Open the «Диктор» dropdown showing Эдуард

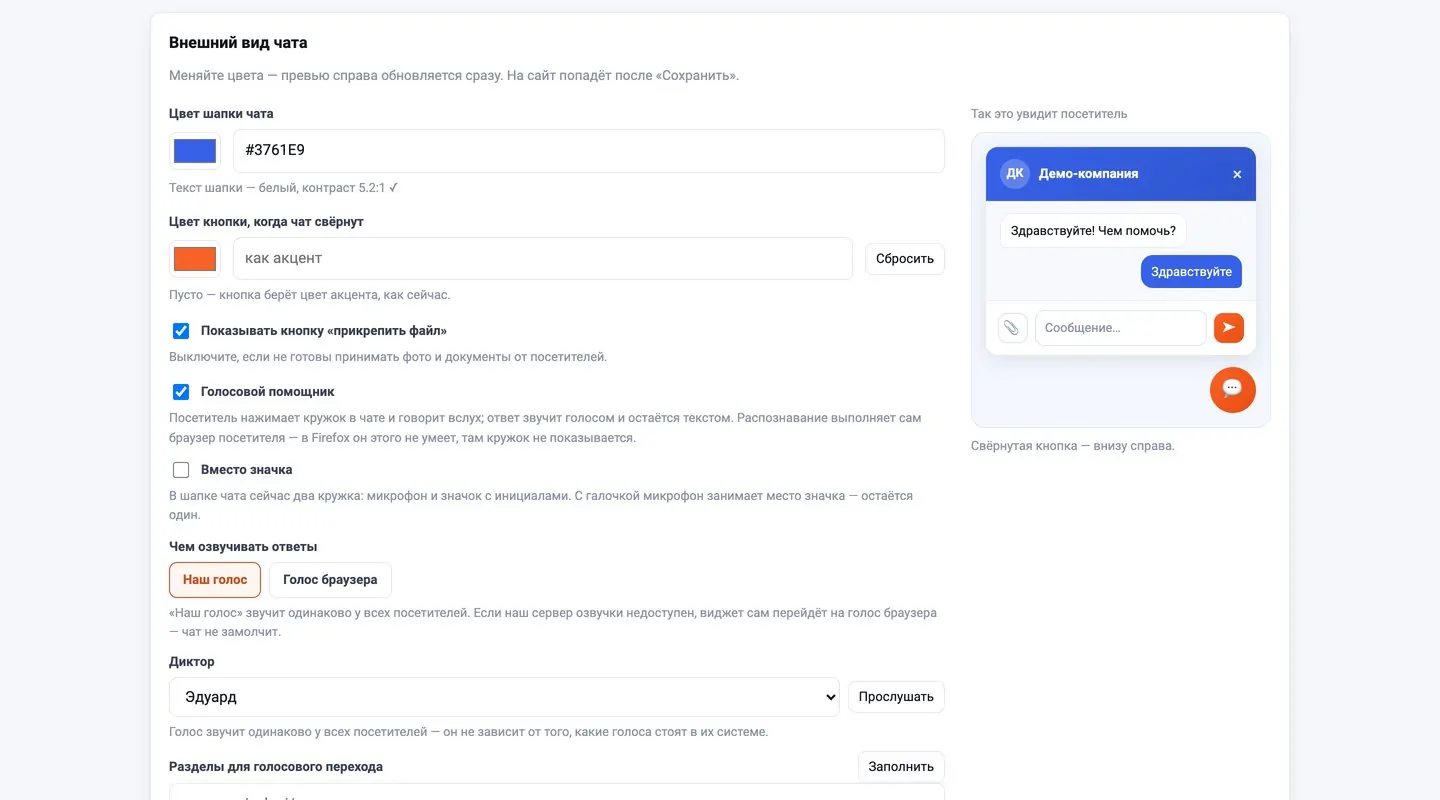(505, 697)
